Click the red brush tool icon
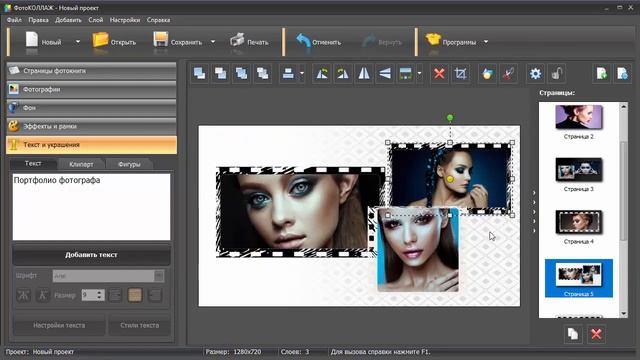The height and width of the screenshot is (360, 640). tap(508, 74)
